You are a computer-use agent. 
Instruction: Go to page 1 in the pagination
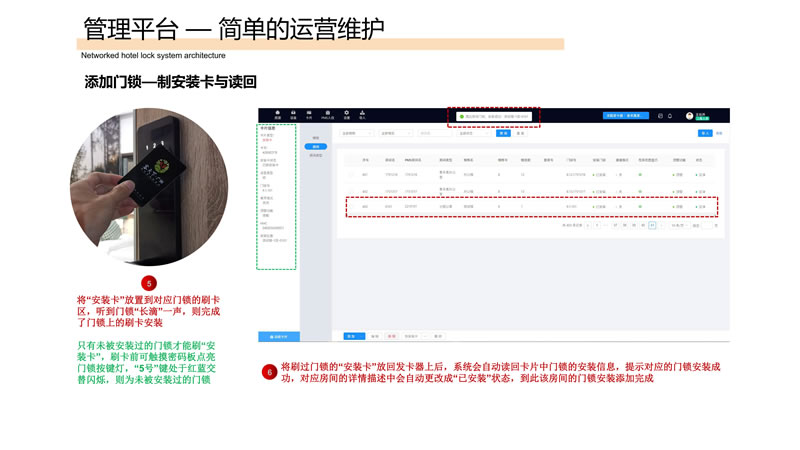597,225
